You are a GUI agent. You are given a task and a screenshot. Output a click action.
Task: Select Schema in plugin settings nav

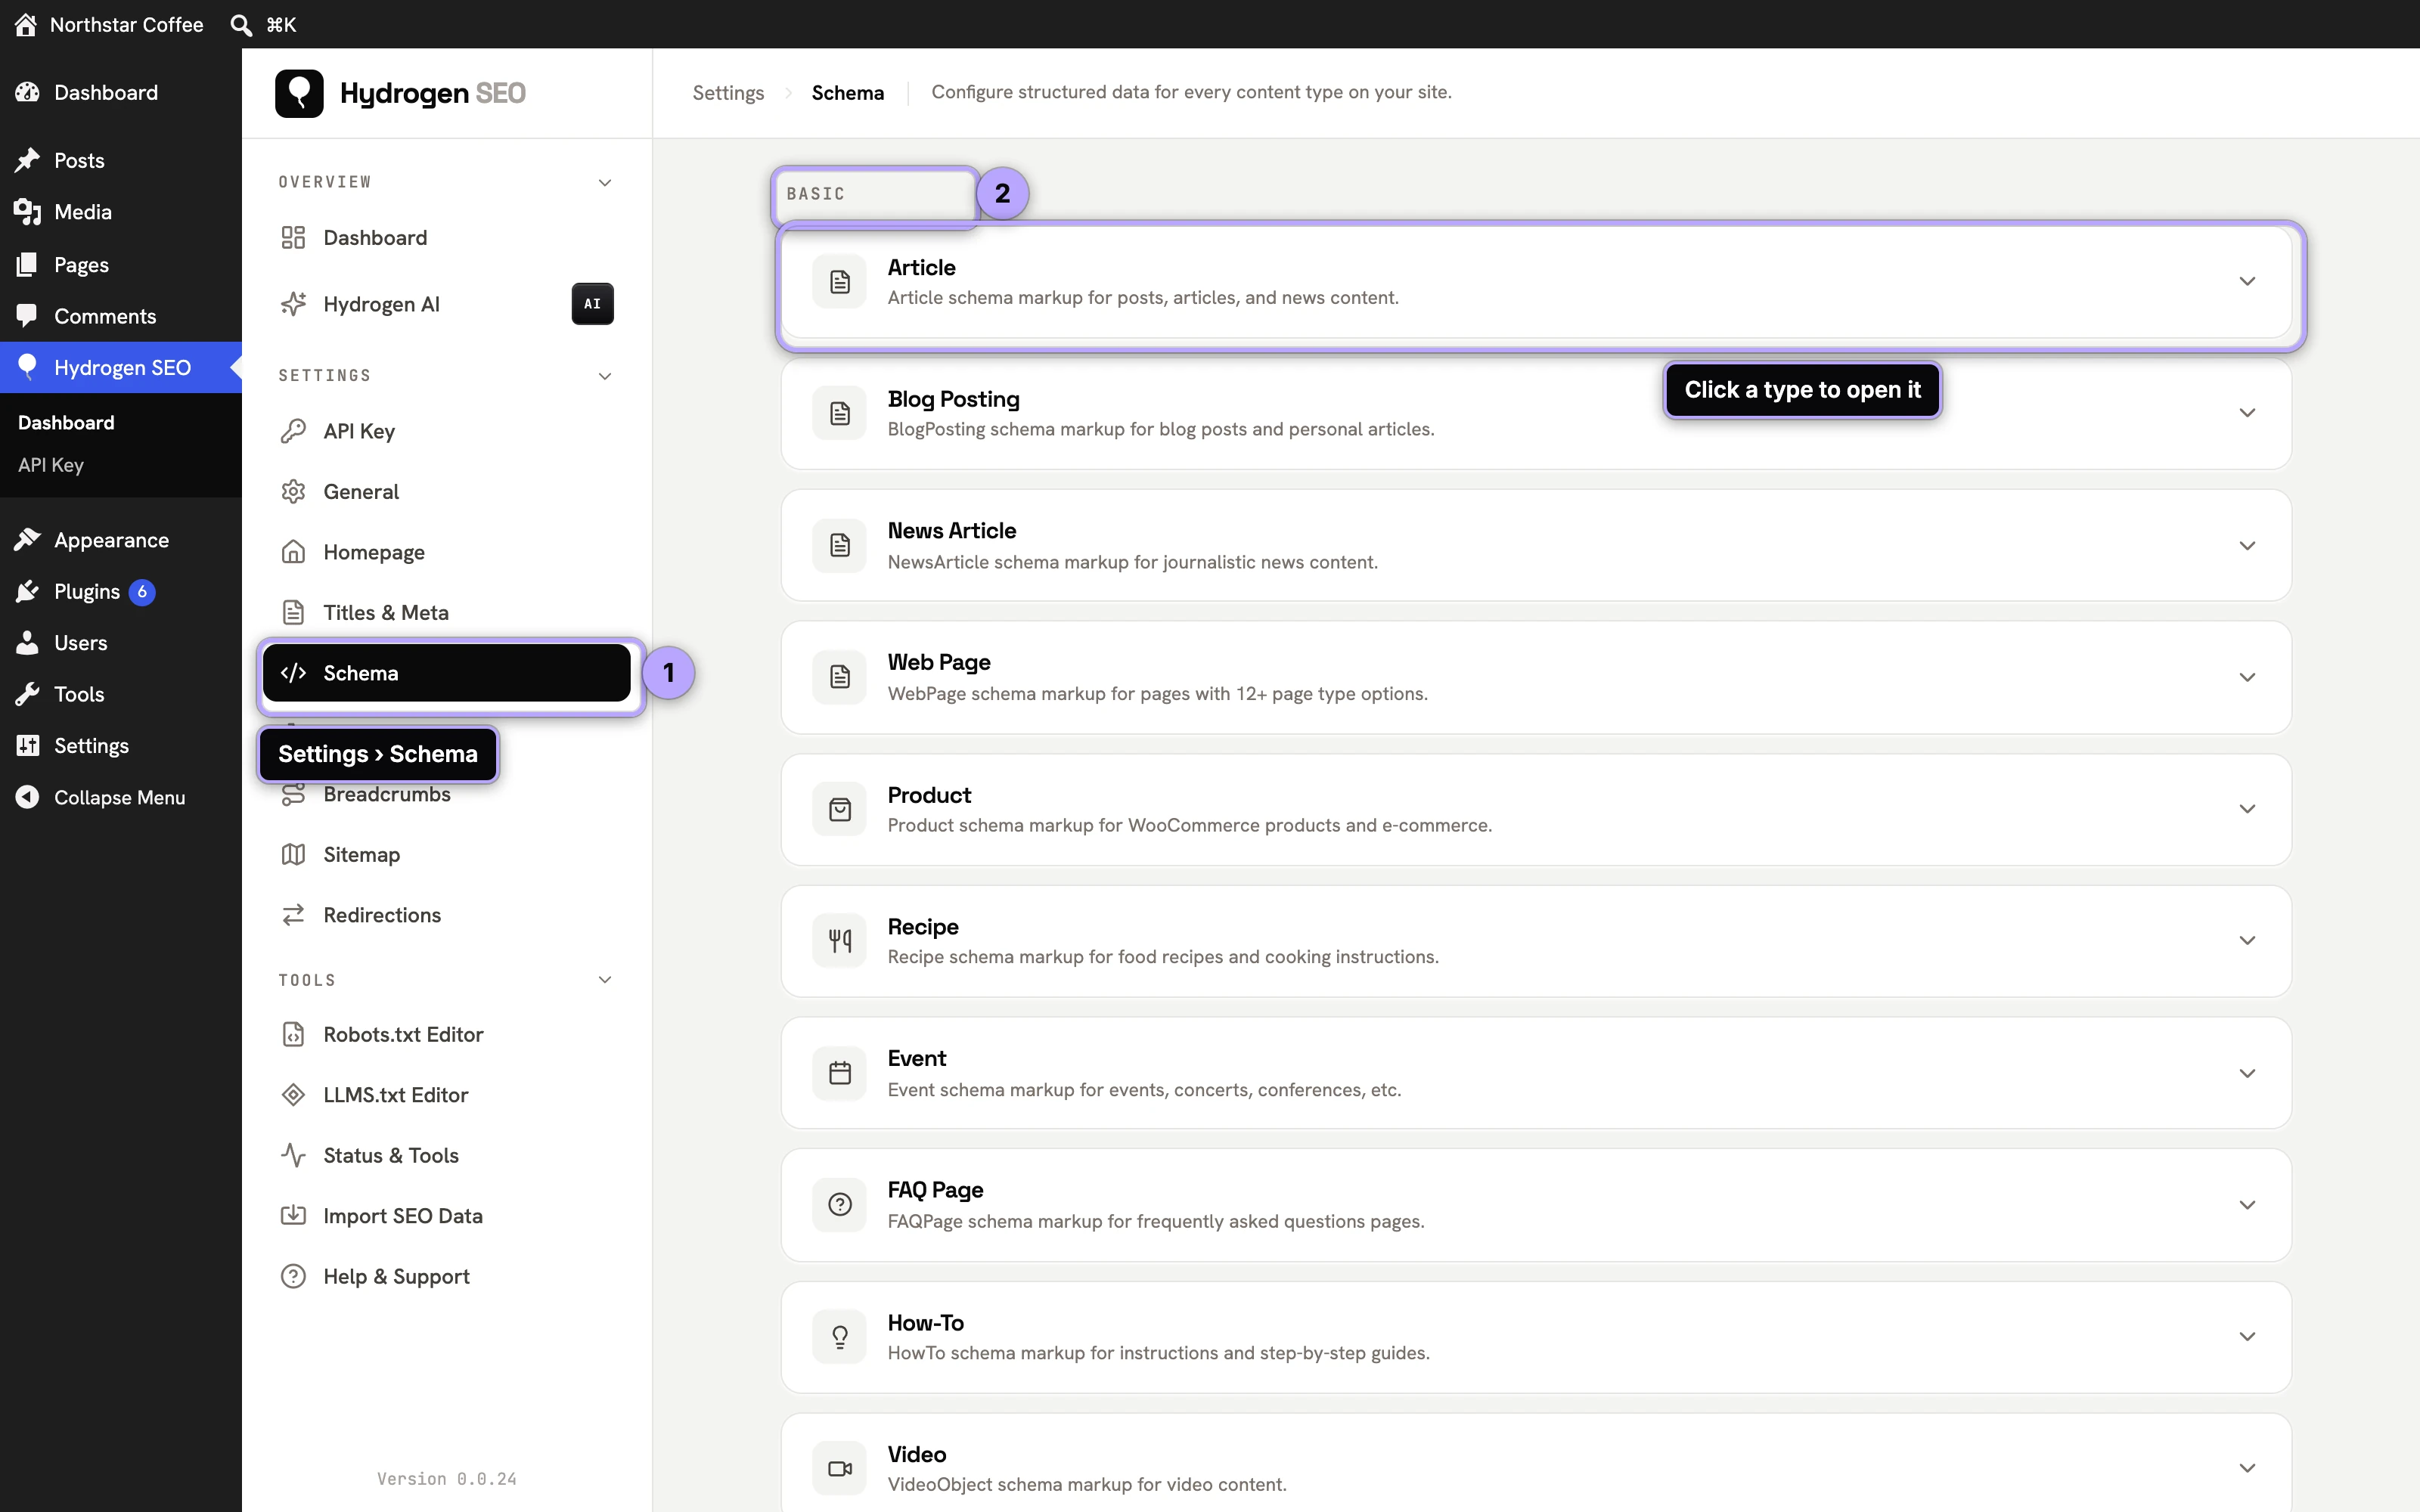[446, 673]
